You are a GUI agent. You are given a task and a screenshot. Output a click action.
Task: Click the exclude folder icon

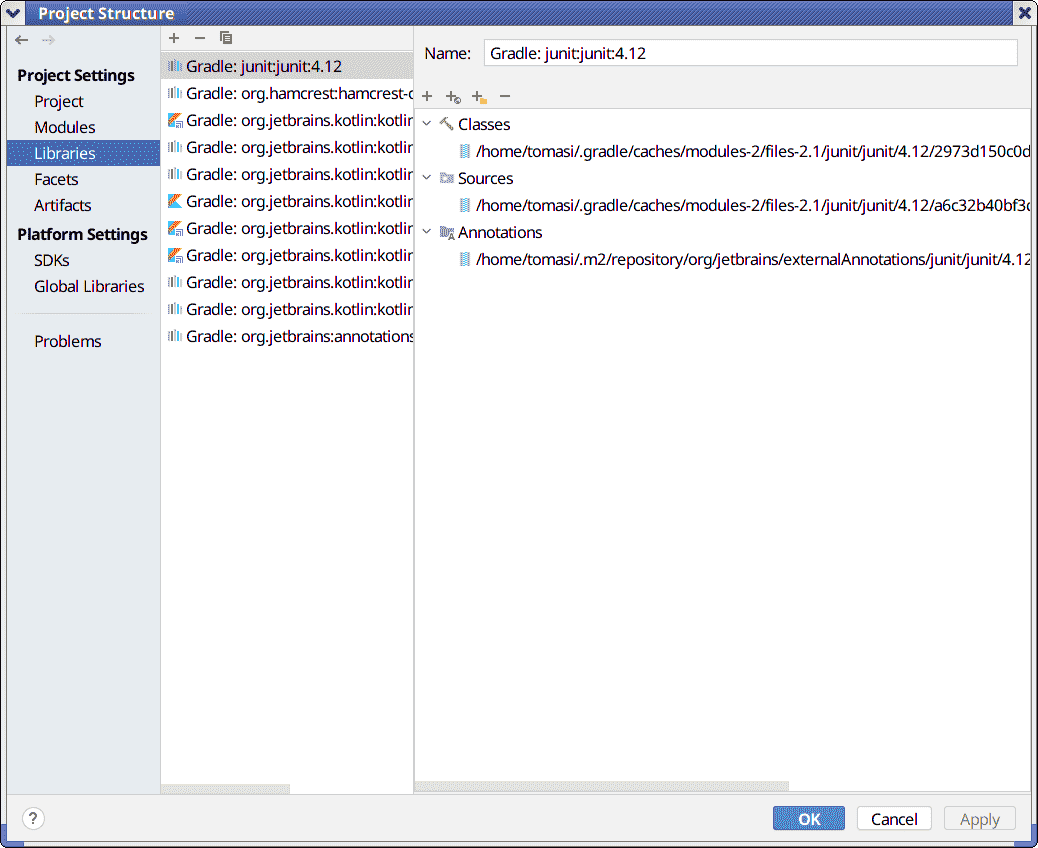click(x=479, y=97)
